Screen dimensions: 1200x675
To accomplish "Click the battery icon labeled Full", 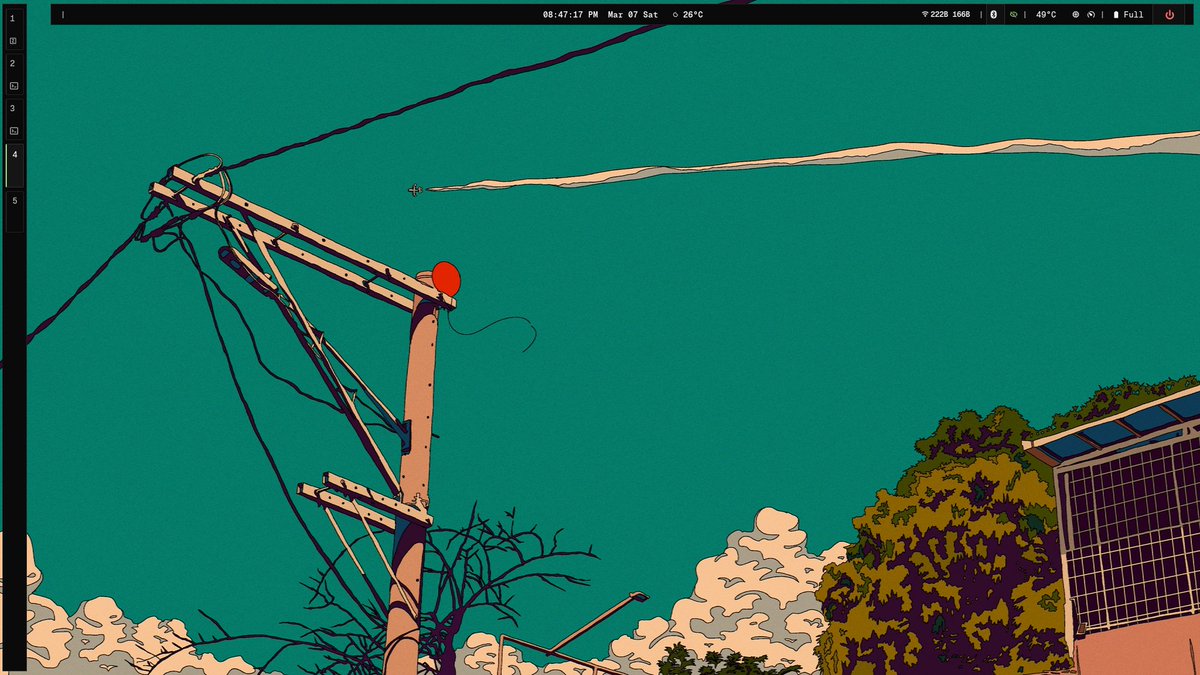I will point(1116,15).
